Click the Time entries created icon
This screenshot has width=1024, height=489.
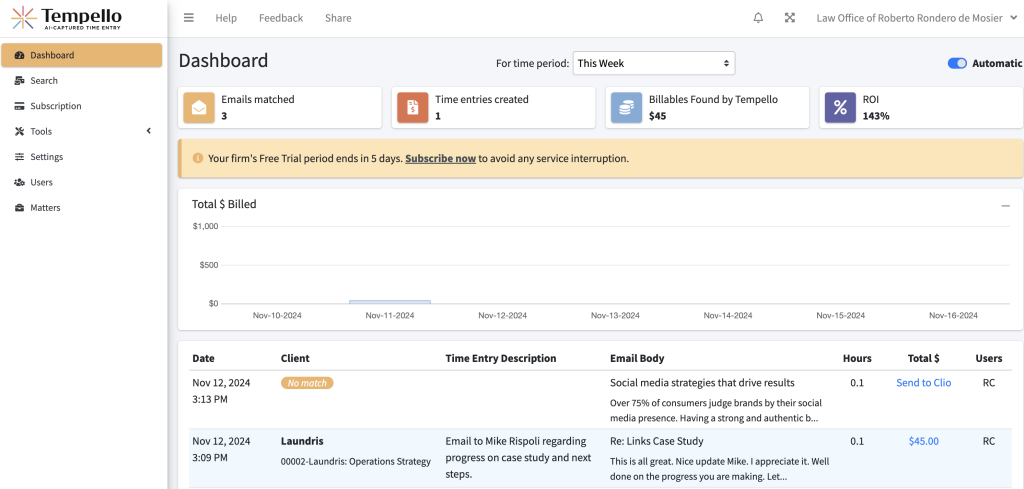(412, 107)
